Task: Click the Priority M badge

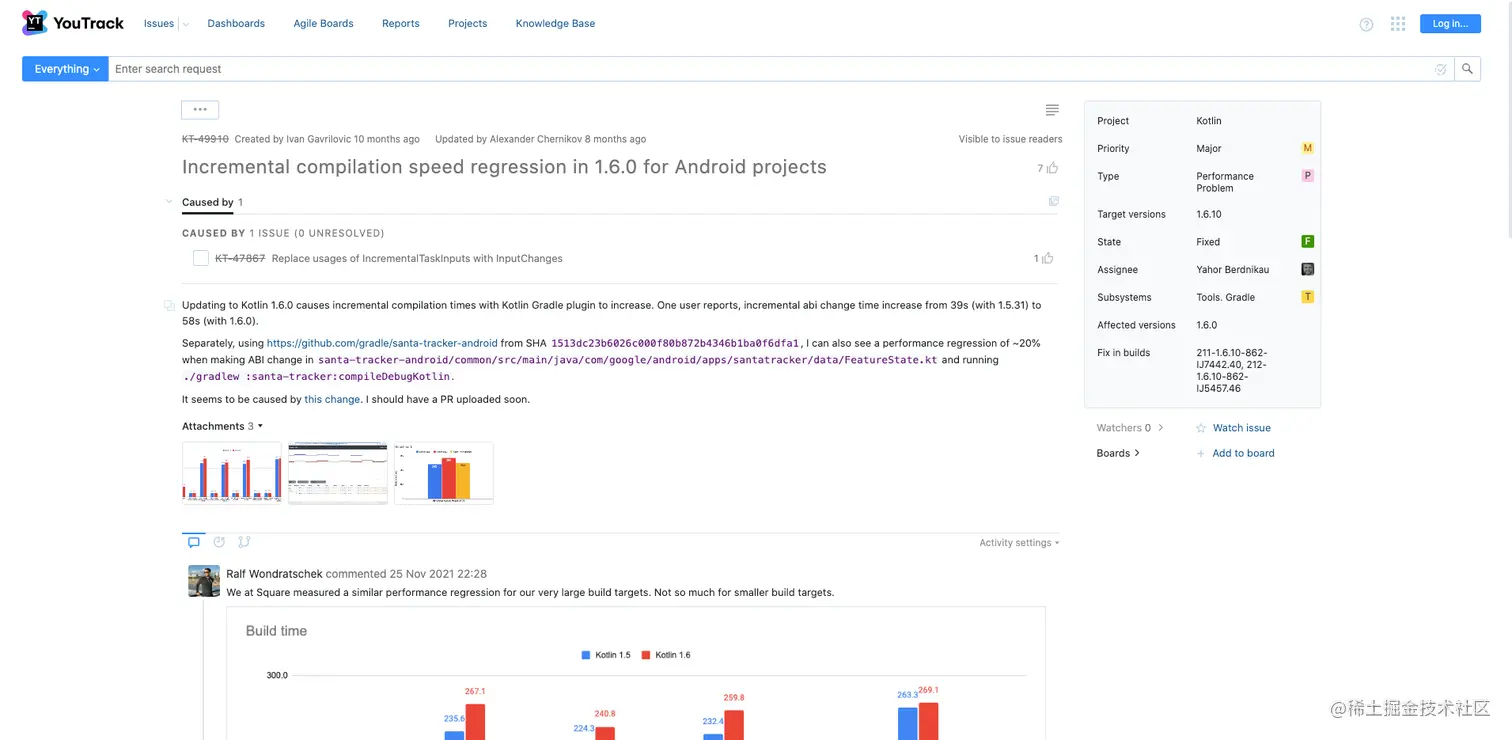Action: (x=1307, y=148)
